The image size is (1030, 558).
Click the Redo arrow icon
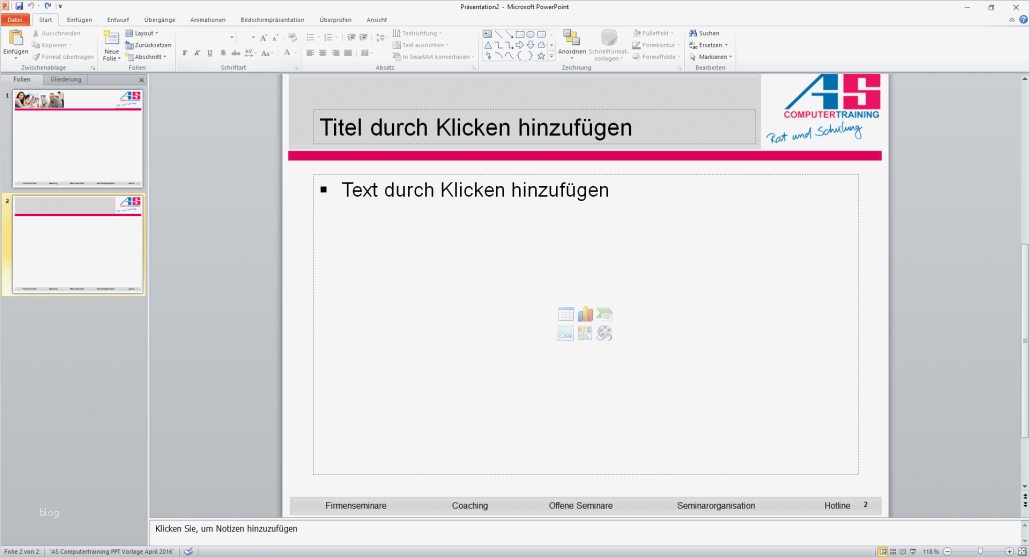[x=47, y=6]
